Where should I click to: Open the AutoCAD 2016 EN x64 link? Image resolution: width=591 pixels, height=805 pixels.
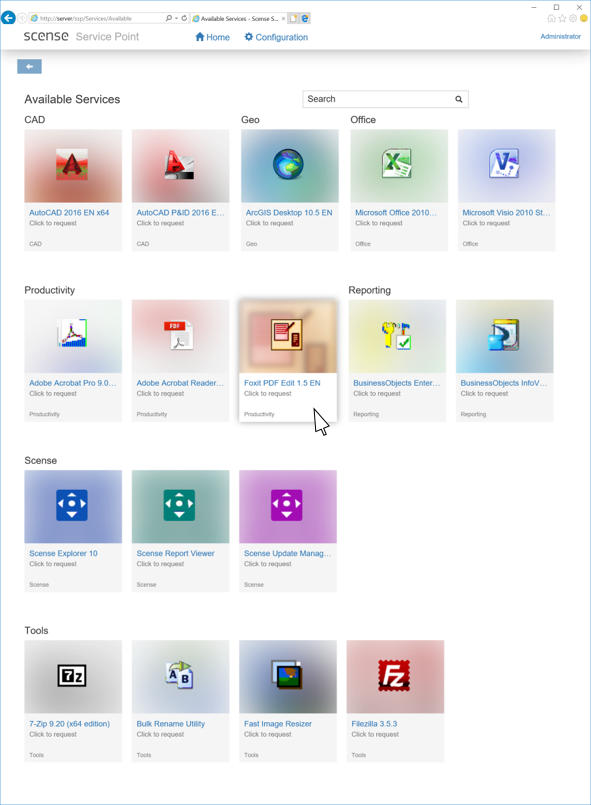(x=69, y=213)
